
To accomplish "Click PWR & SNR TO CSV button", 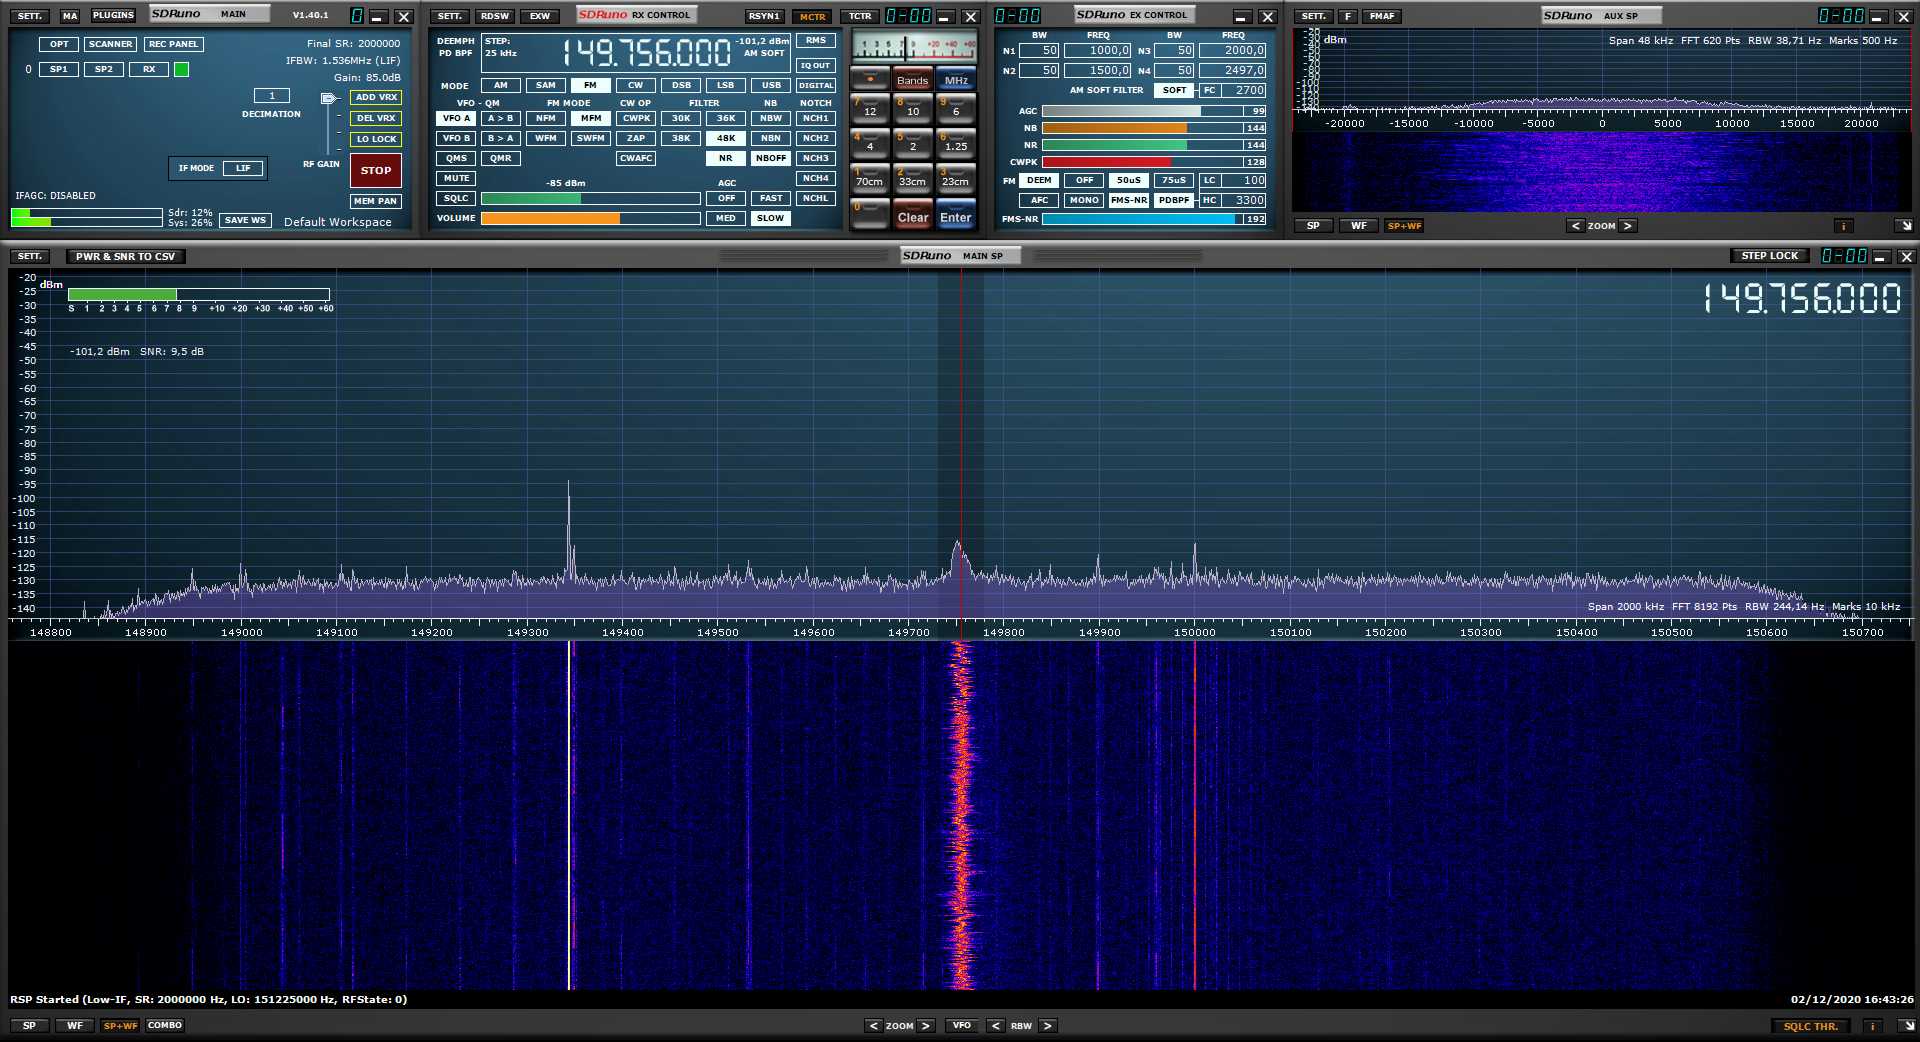I will 125,256.
